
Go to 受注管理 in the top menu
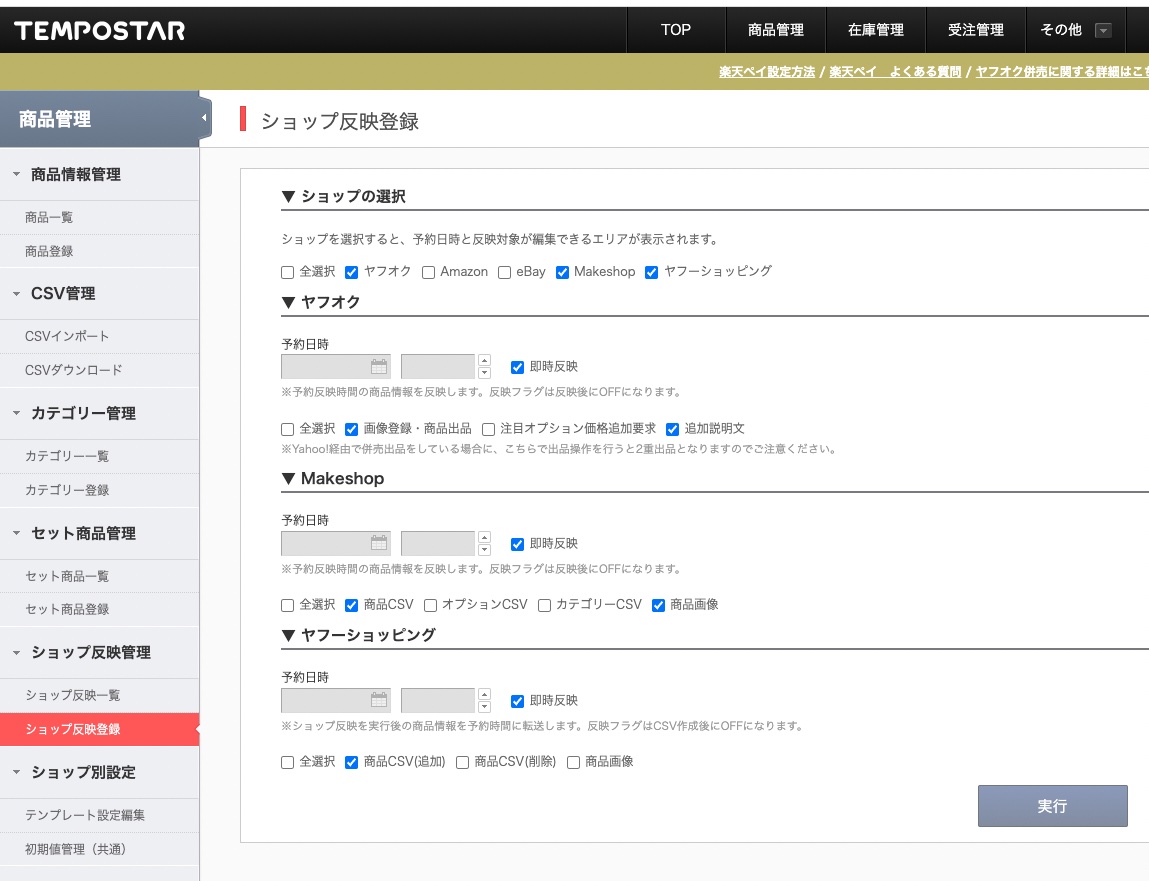pyautogui.click(x=976, y=30)
